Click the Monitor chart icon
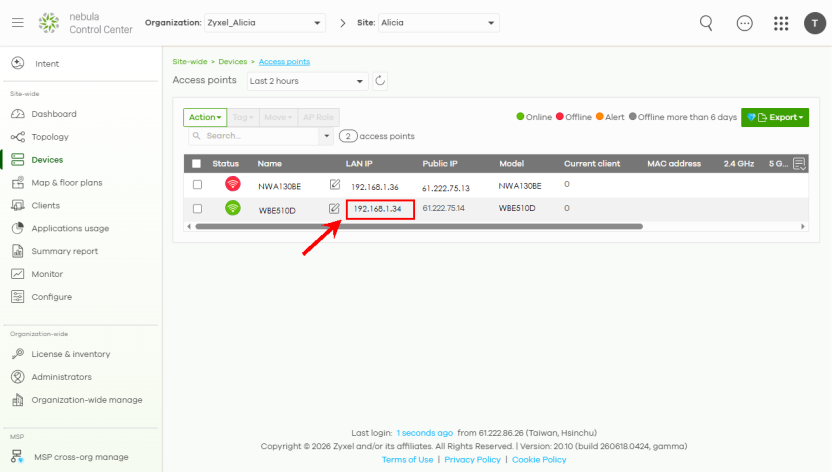This screenshot has height=472, width=832. [18, 274]
